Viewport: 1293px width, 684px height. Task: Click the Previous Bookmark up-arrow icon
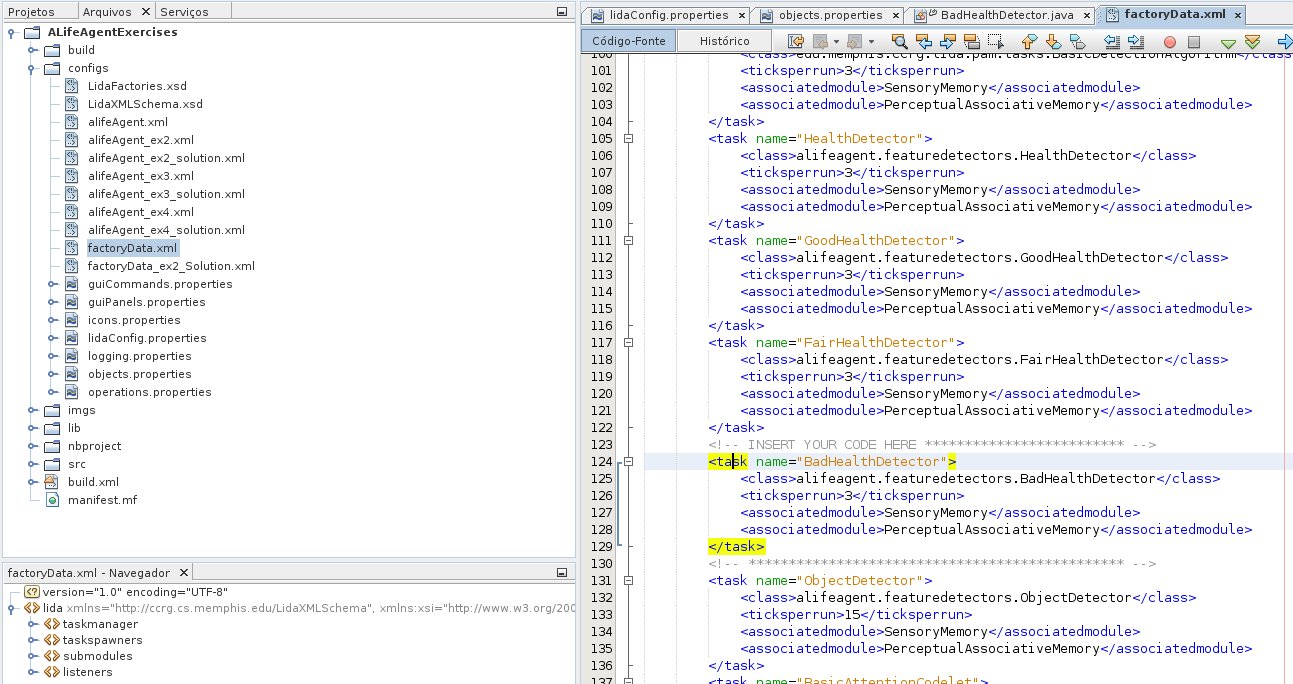1029,42
